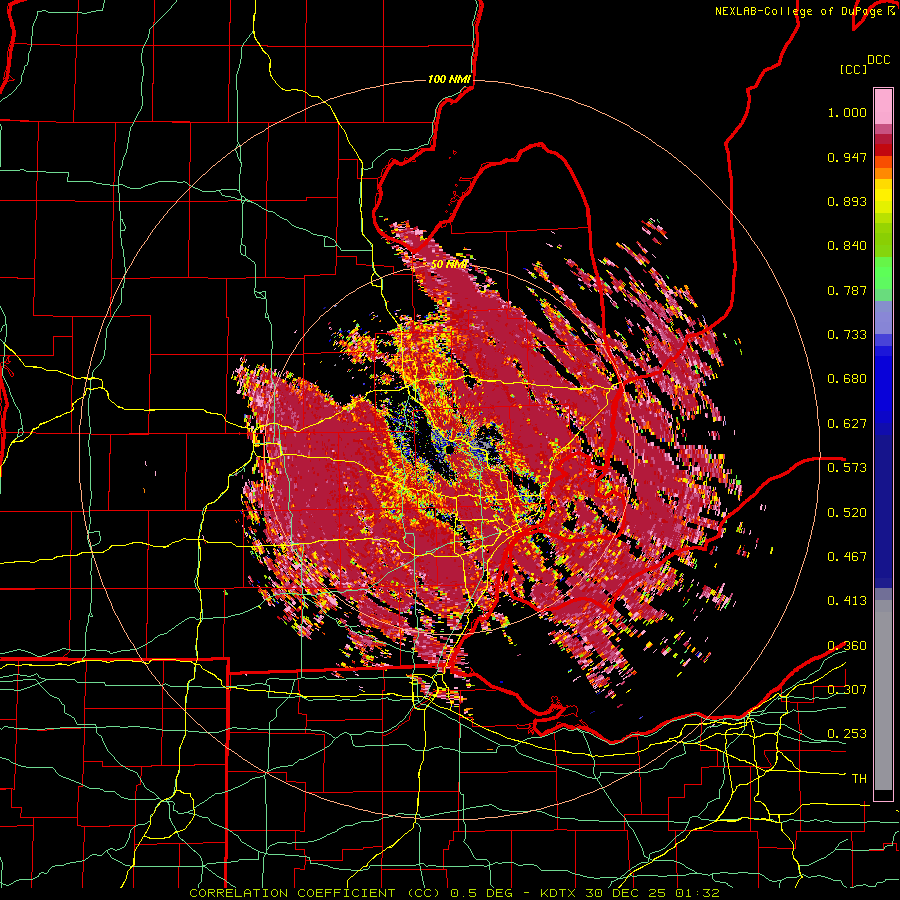Click the 0.520 legend value
The height and width of the screenshot is (900, 900).
coord(847,513)
